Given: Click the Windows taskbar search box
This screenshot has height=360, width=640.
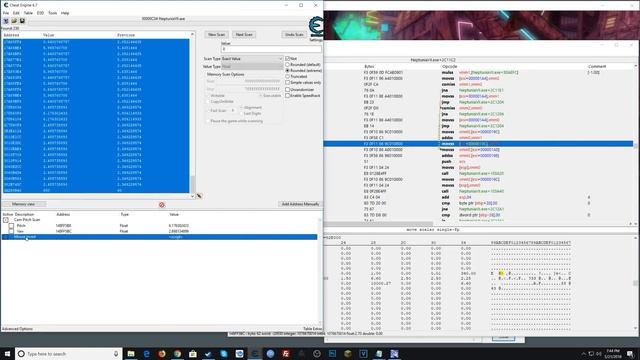Looking at the screenshot, I should click(x=69, y=353).
